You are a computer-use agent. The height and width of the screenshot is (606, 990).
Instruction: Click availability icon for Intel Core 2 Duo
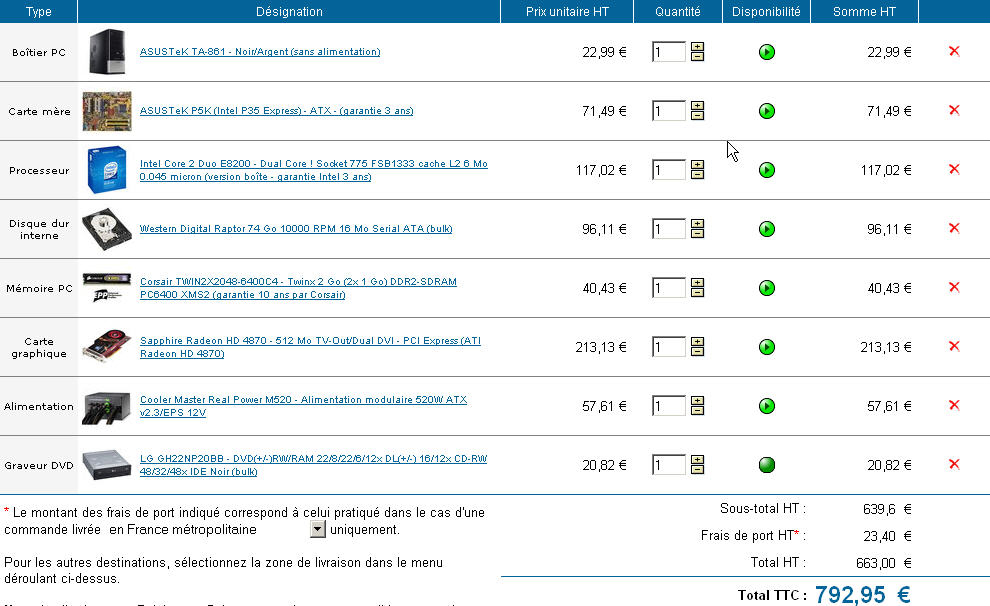point(766,170)
